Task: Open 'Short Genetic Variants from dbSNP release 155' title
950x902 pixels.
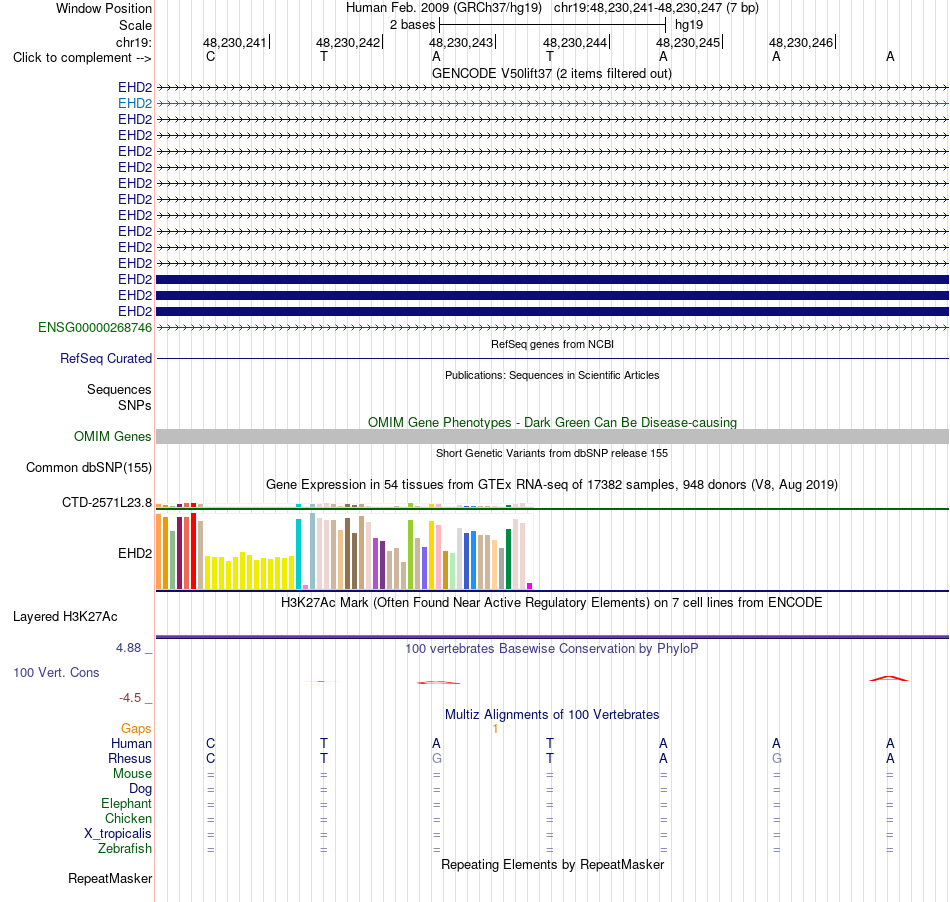Action: (x=552, y=453)
